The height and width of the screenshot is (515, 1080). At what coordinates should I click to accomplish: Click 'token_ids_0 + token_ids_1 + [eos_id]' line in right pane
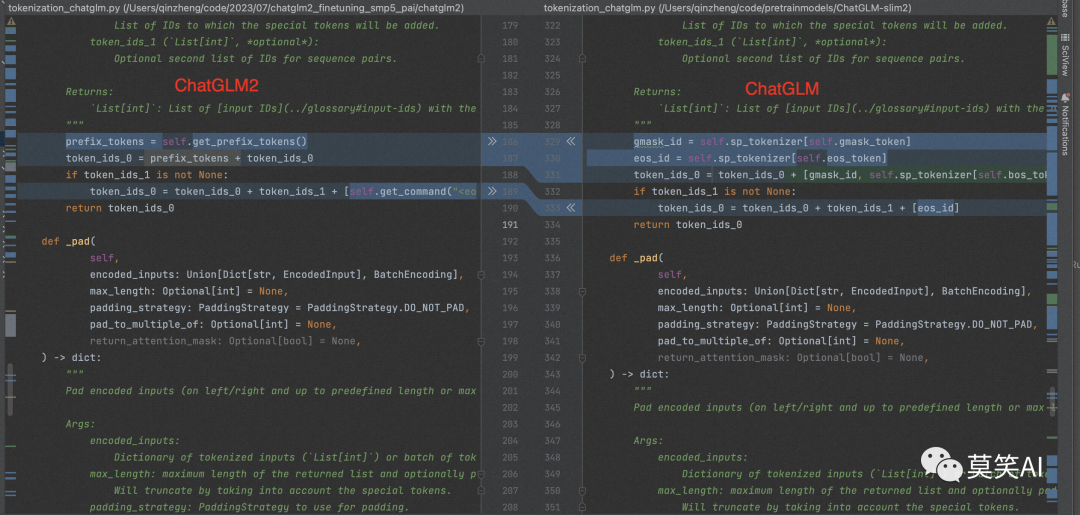(809, 207)
